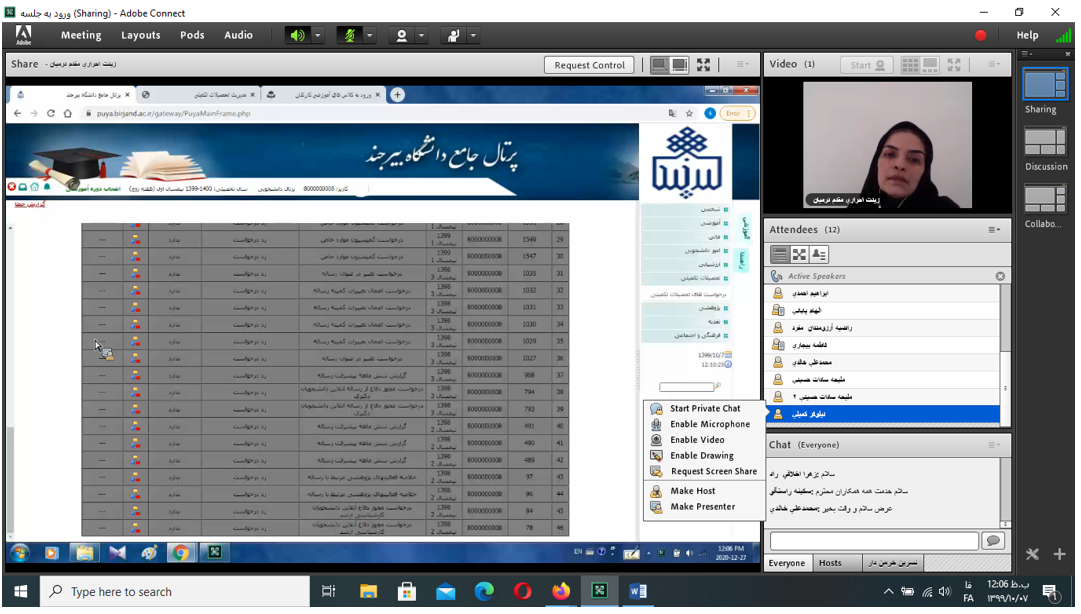Add a new layout with plus icon
Image resolution: width=1081 pixels, height=614 pixels.
pos(1060,554)
